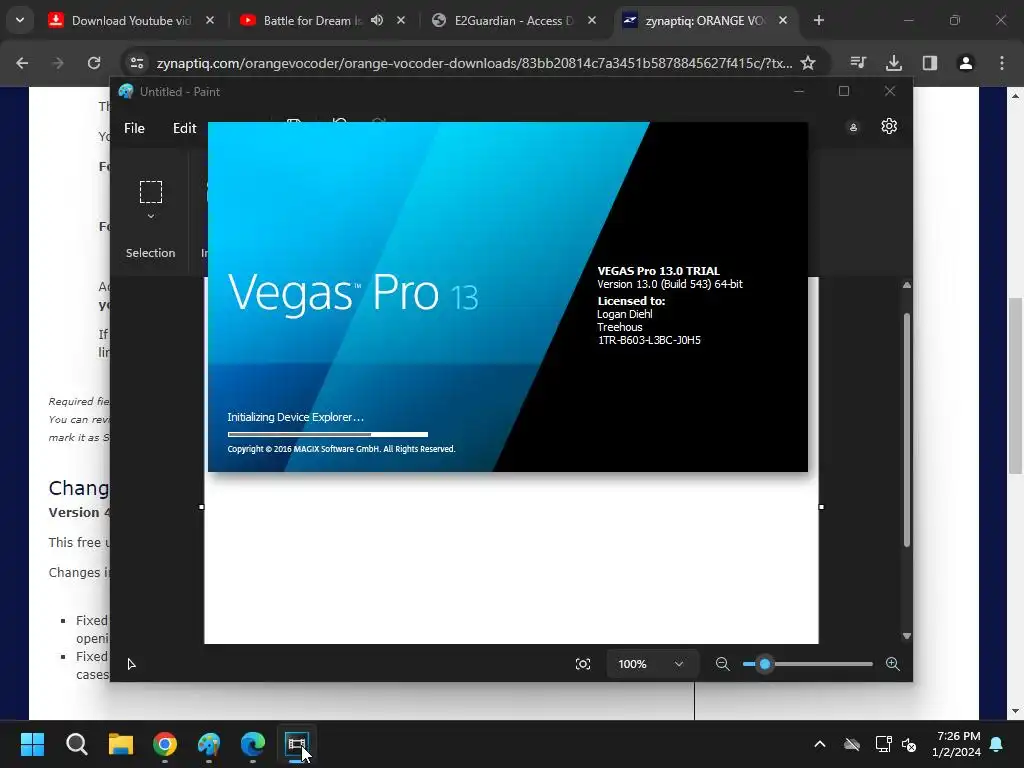Screen dimensions: 1024x768
Task: Click the Vegas Pro splash progress bar
Action: 328,434
